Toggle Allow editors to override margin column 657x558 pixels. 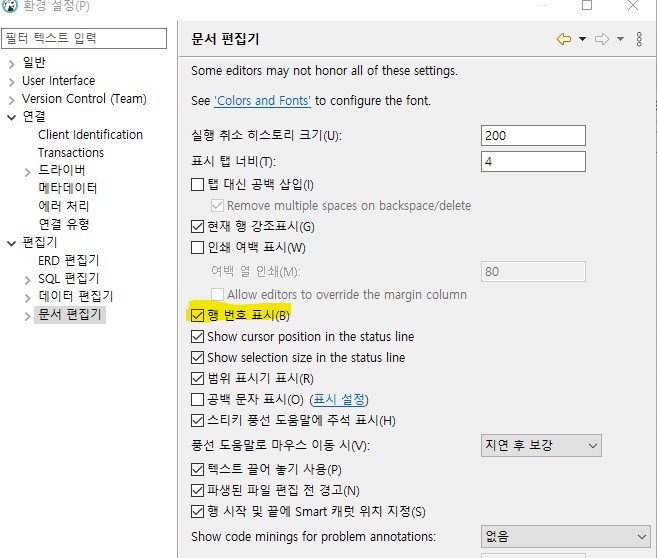click(217, 294)
